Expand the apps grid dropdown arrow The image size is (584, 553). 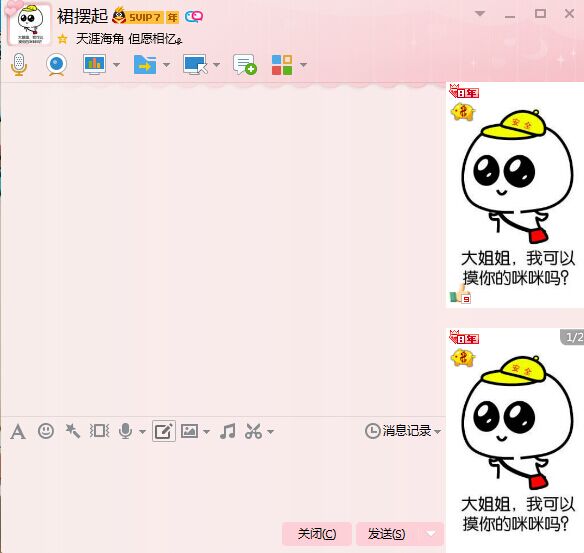[x=303, y=65]
